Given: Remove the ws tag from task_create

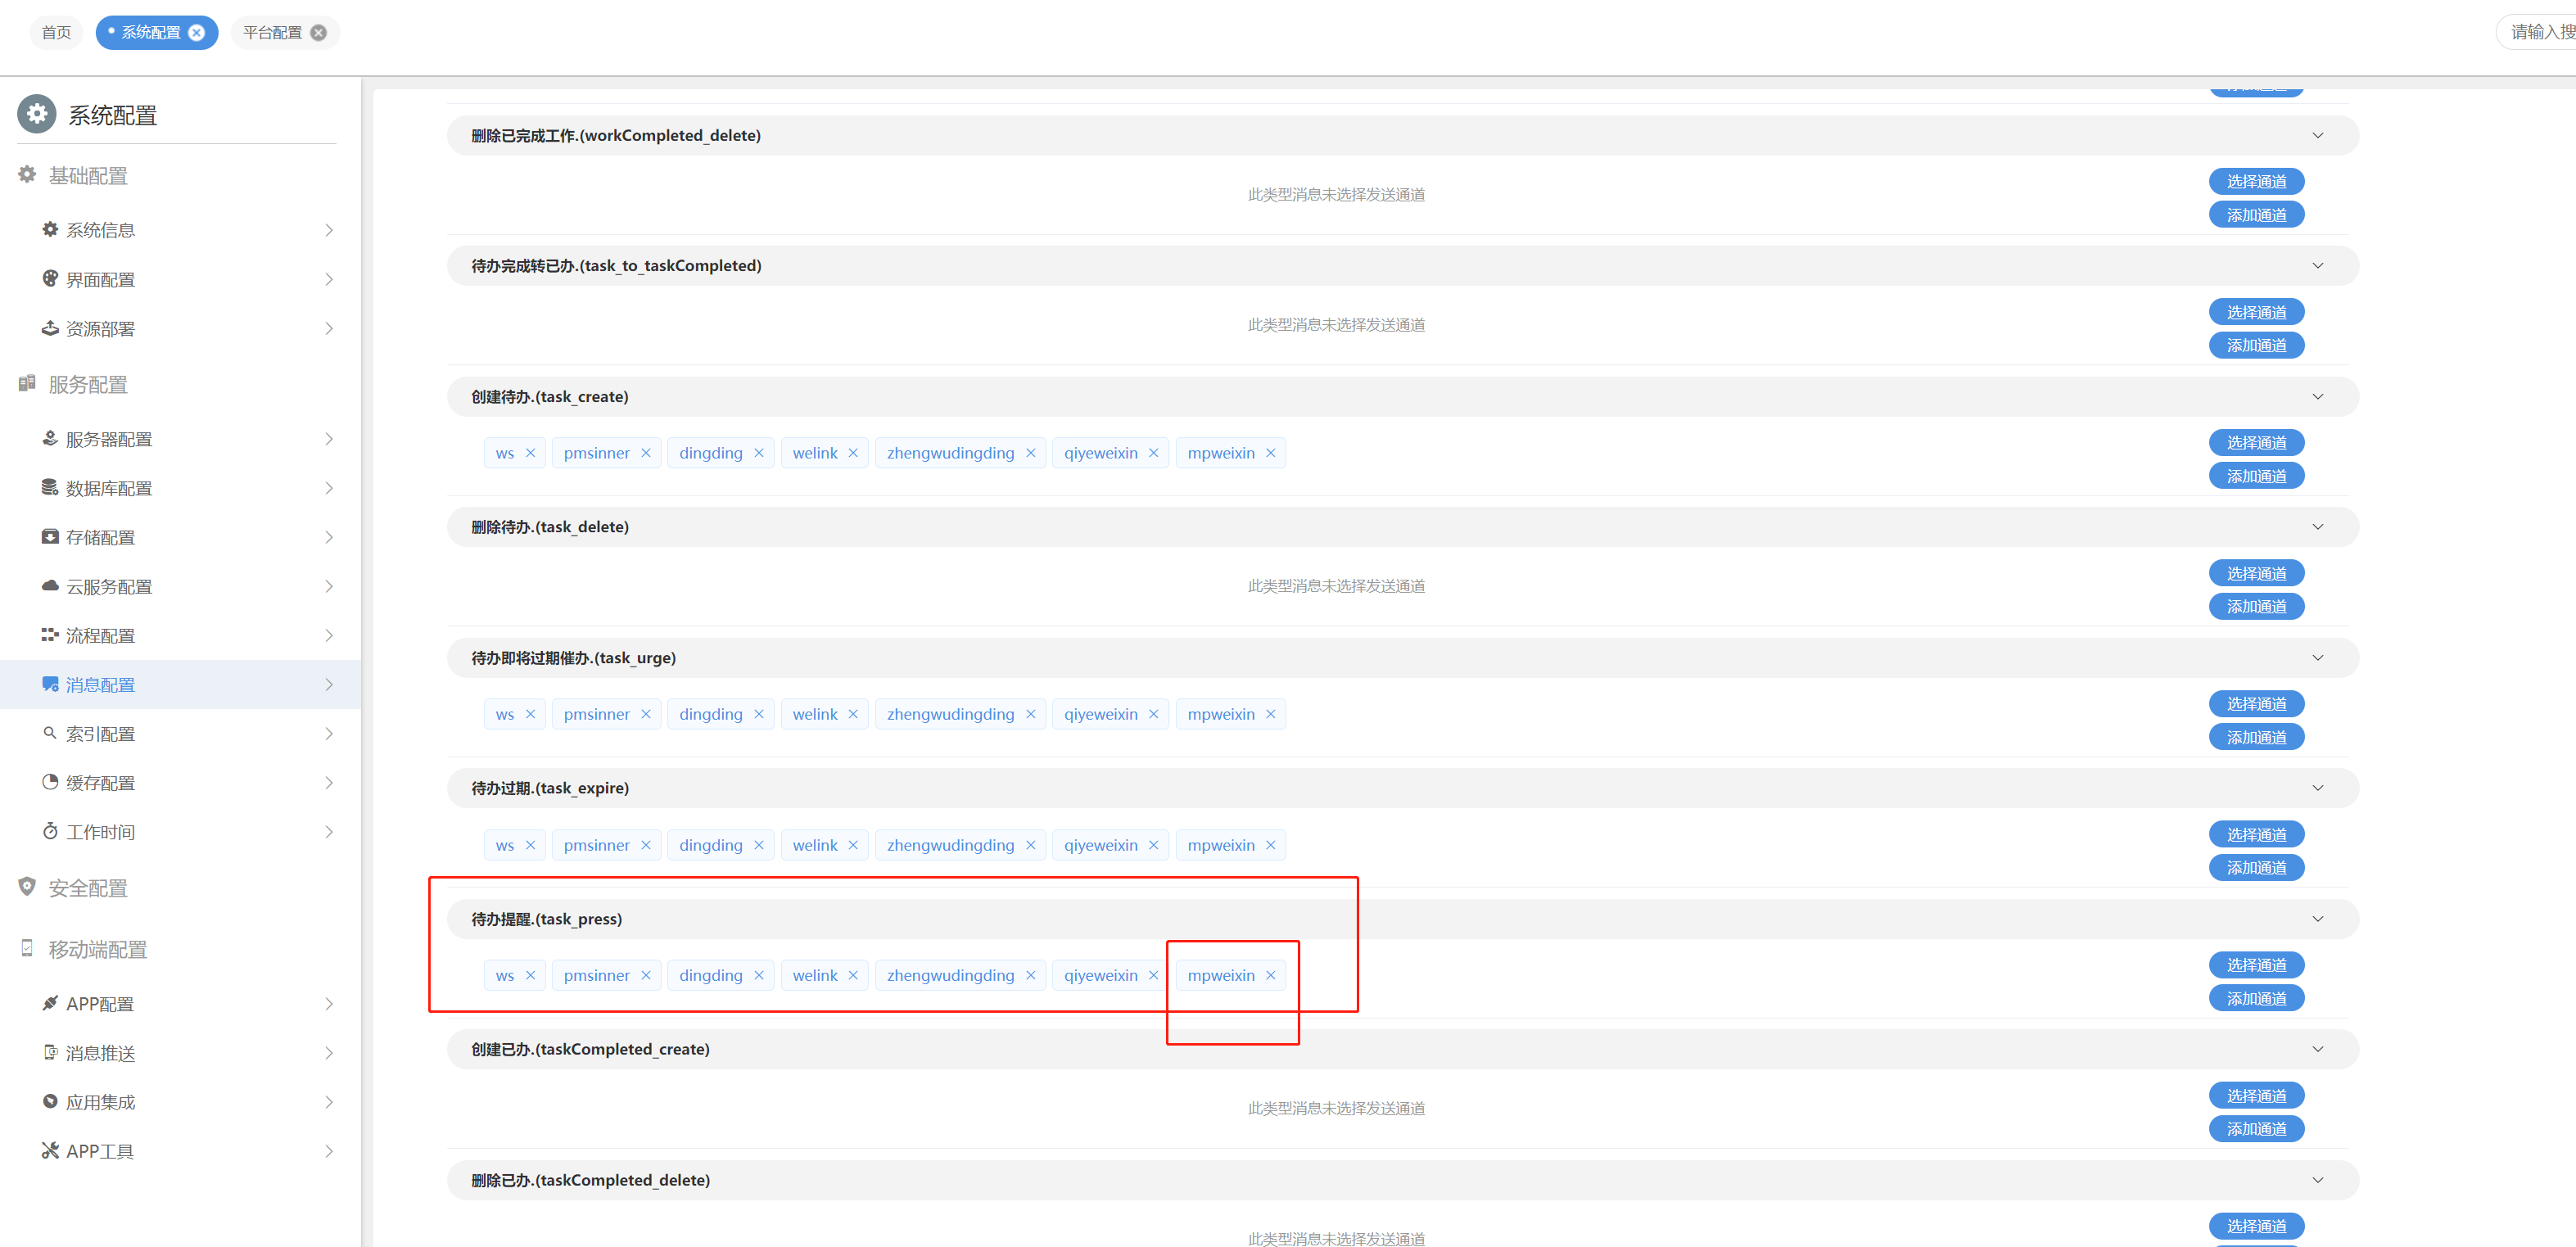Looking at the screenshot, I should coord(530,453).
